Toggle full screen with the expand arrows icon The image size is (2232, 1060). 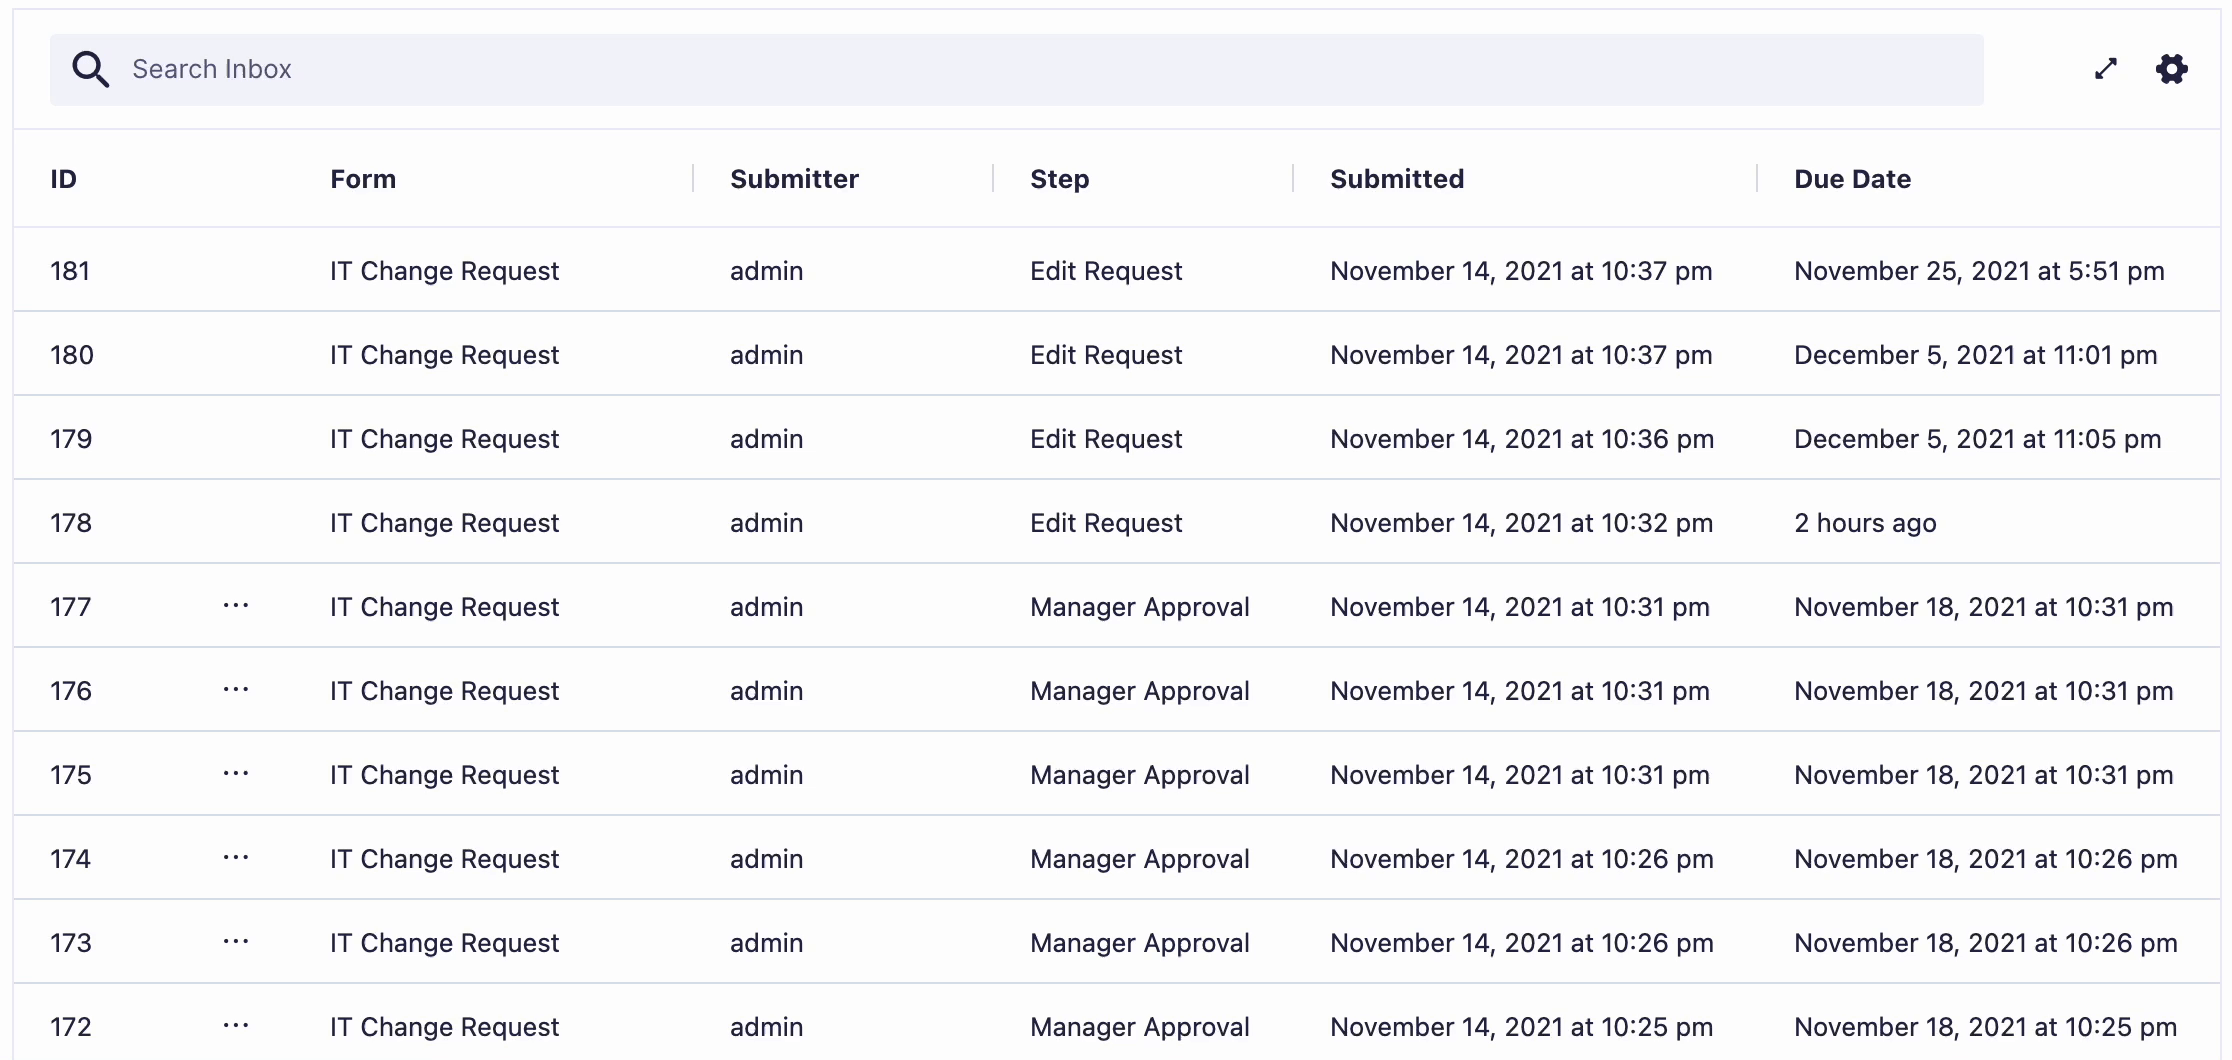click(2106, 69)
